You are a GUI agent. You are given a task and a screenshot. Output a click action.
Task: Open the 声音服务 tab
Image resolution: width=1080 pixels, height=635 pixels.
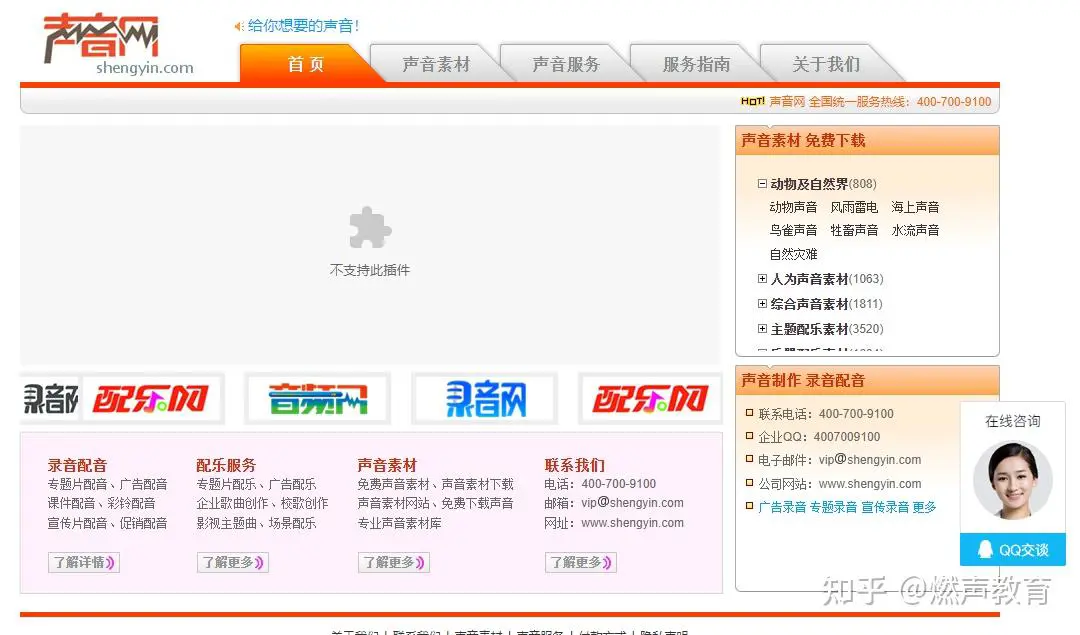[566, 64]
